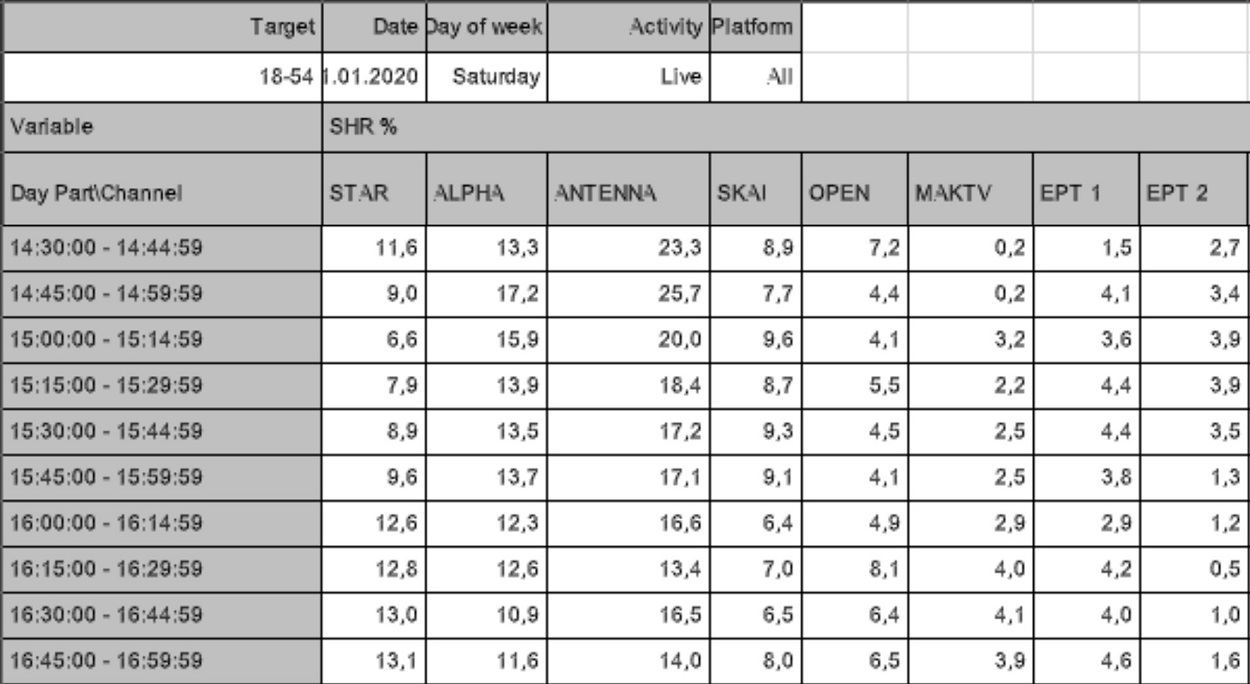Click the EPT 2 column header
This screenshot has height=684, width=1250.
pyautogui.click(x=1193, y=187)
